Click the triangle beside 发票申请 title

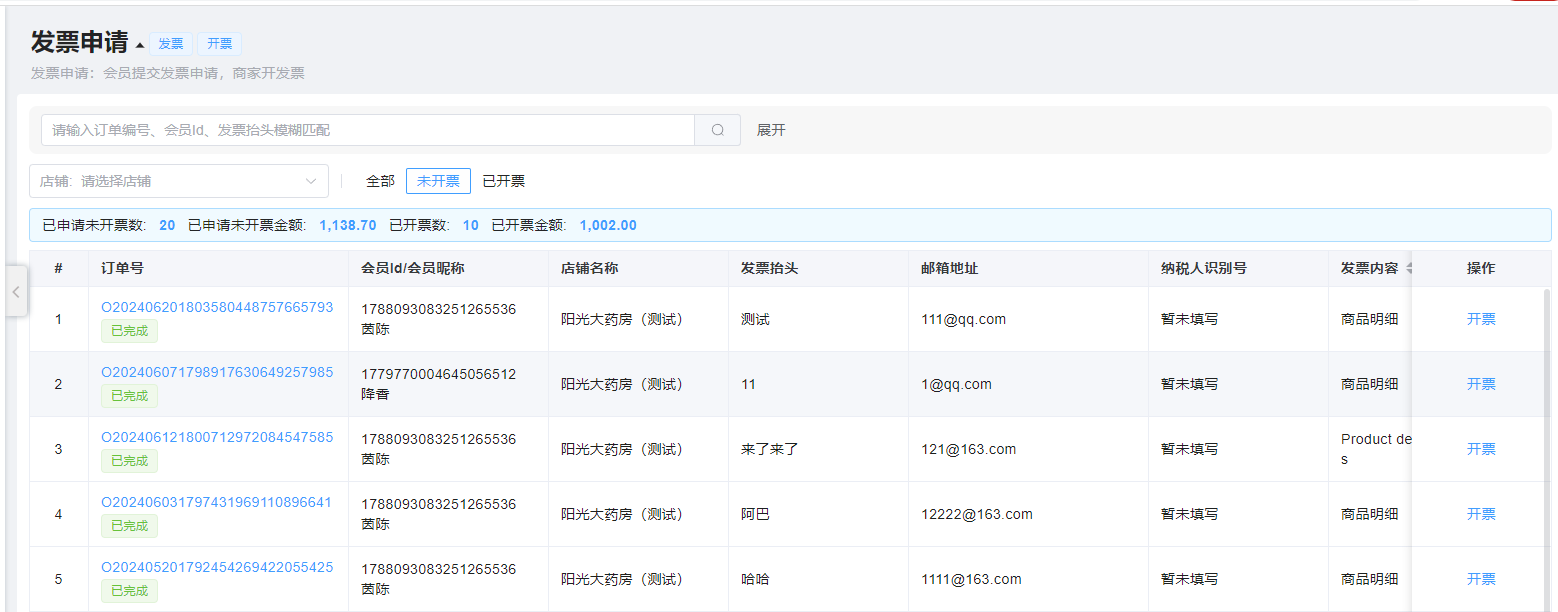[x=140, y=45]
